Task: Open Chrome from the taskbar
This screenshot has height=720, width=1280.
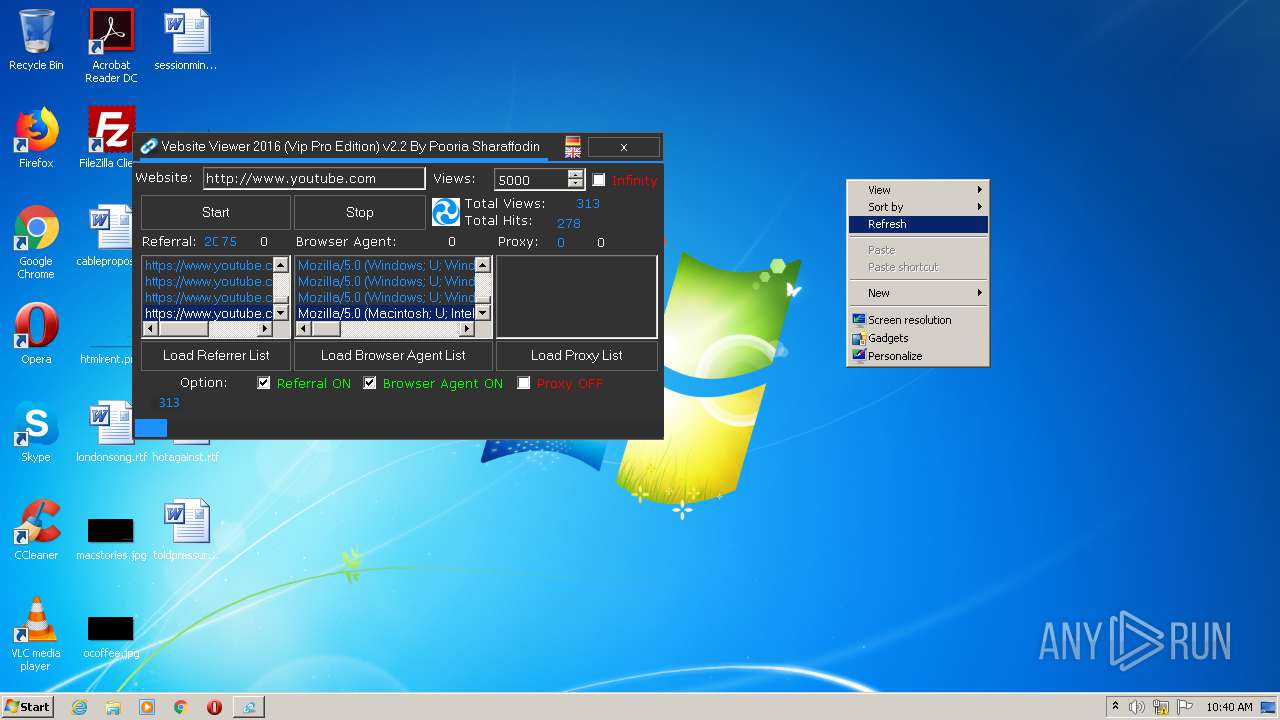Action: pos(181,707)
